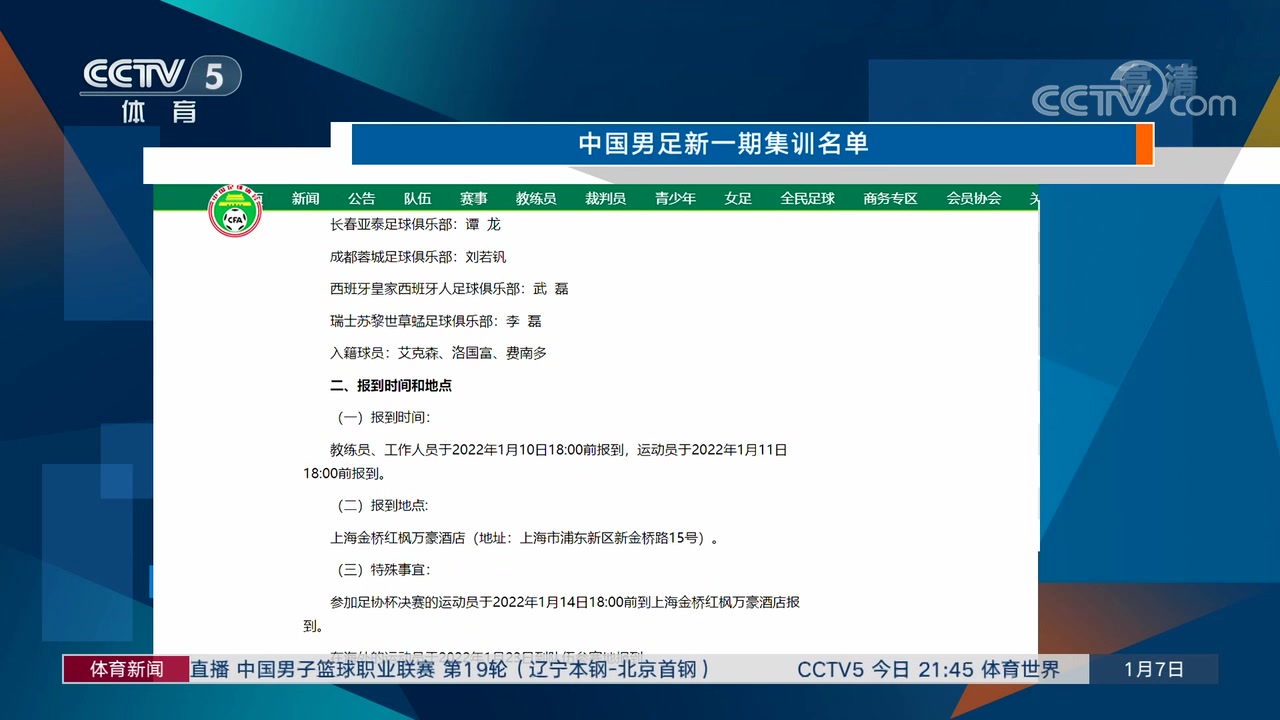The width and height of the screenshot is (1280, 720).
Task: Select 队伍 in the navigation bar
Action: [418, 198]
